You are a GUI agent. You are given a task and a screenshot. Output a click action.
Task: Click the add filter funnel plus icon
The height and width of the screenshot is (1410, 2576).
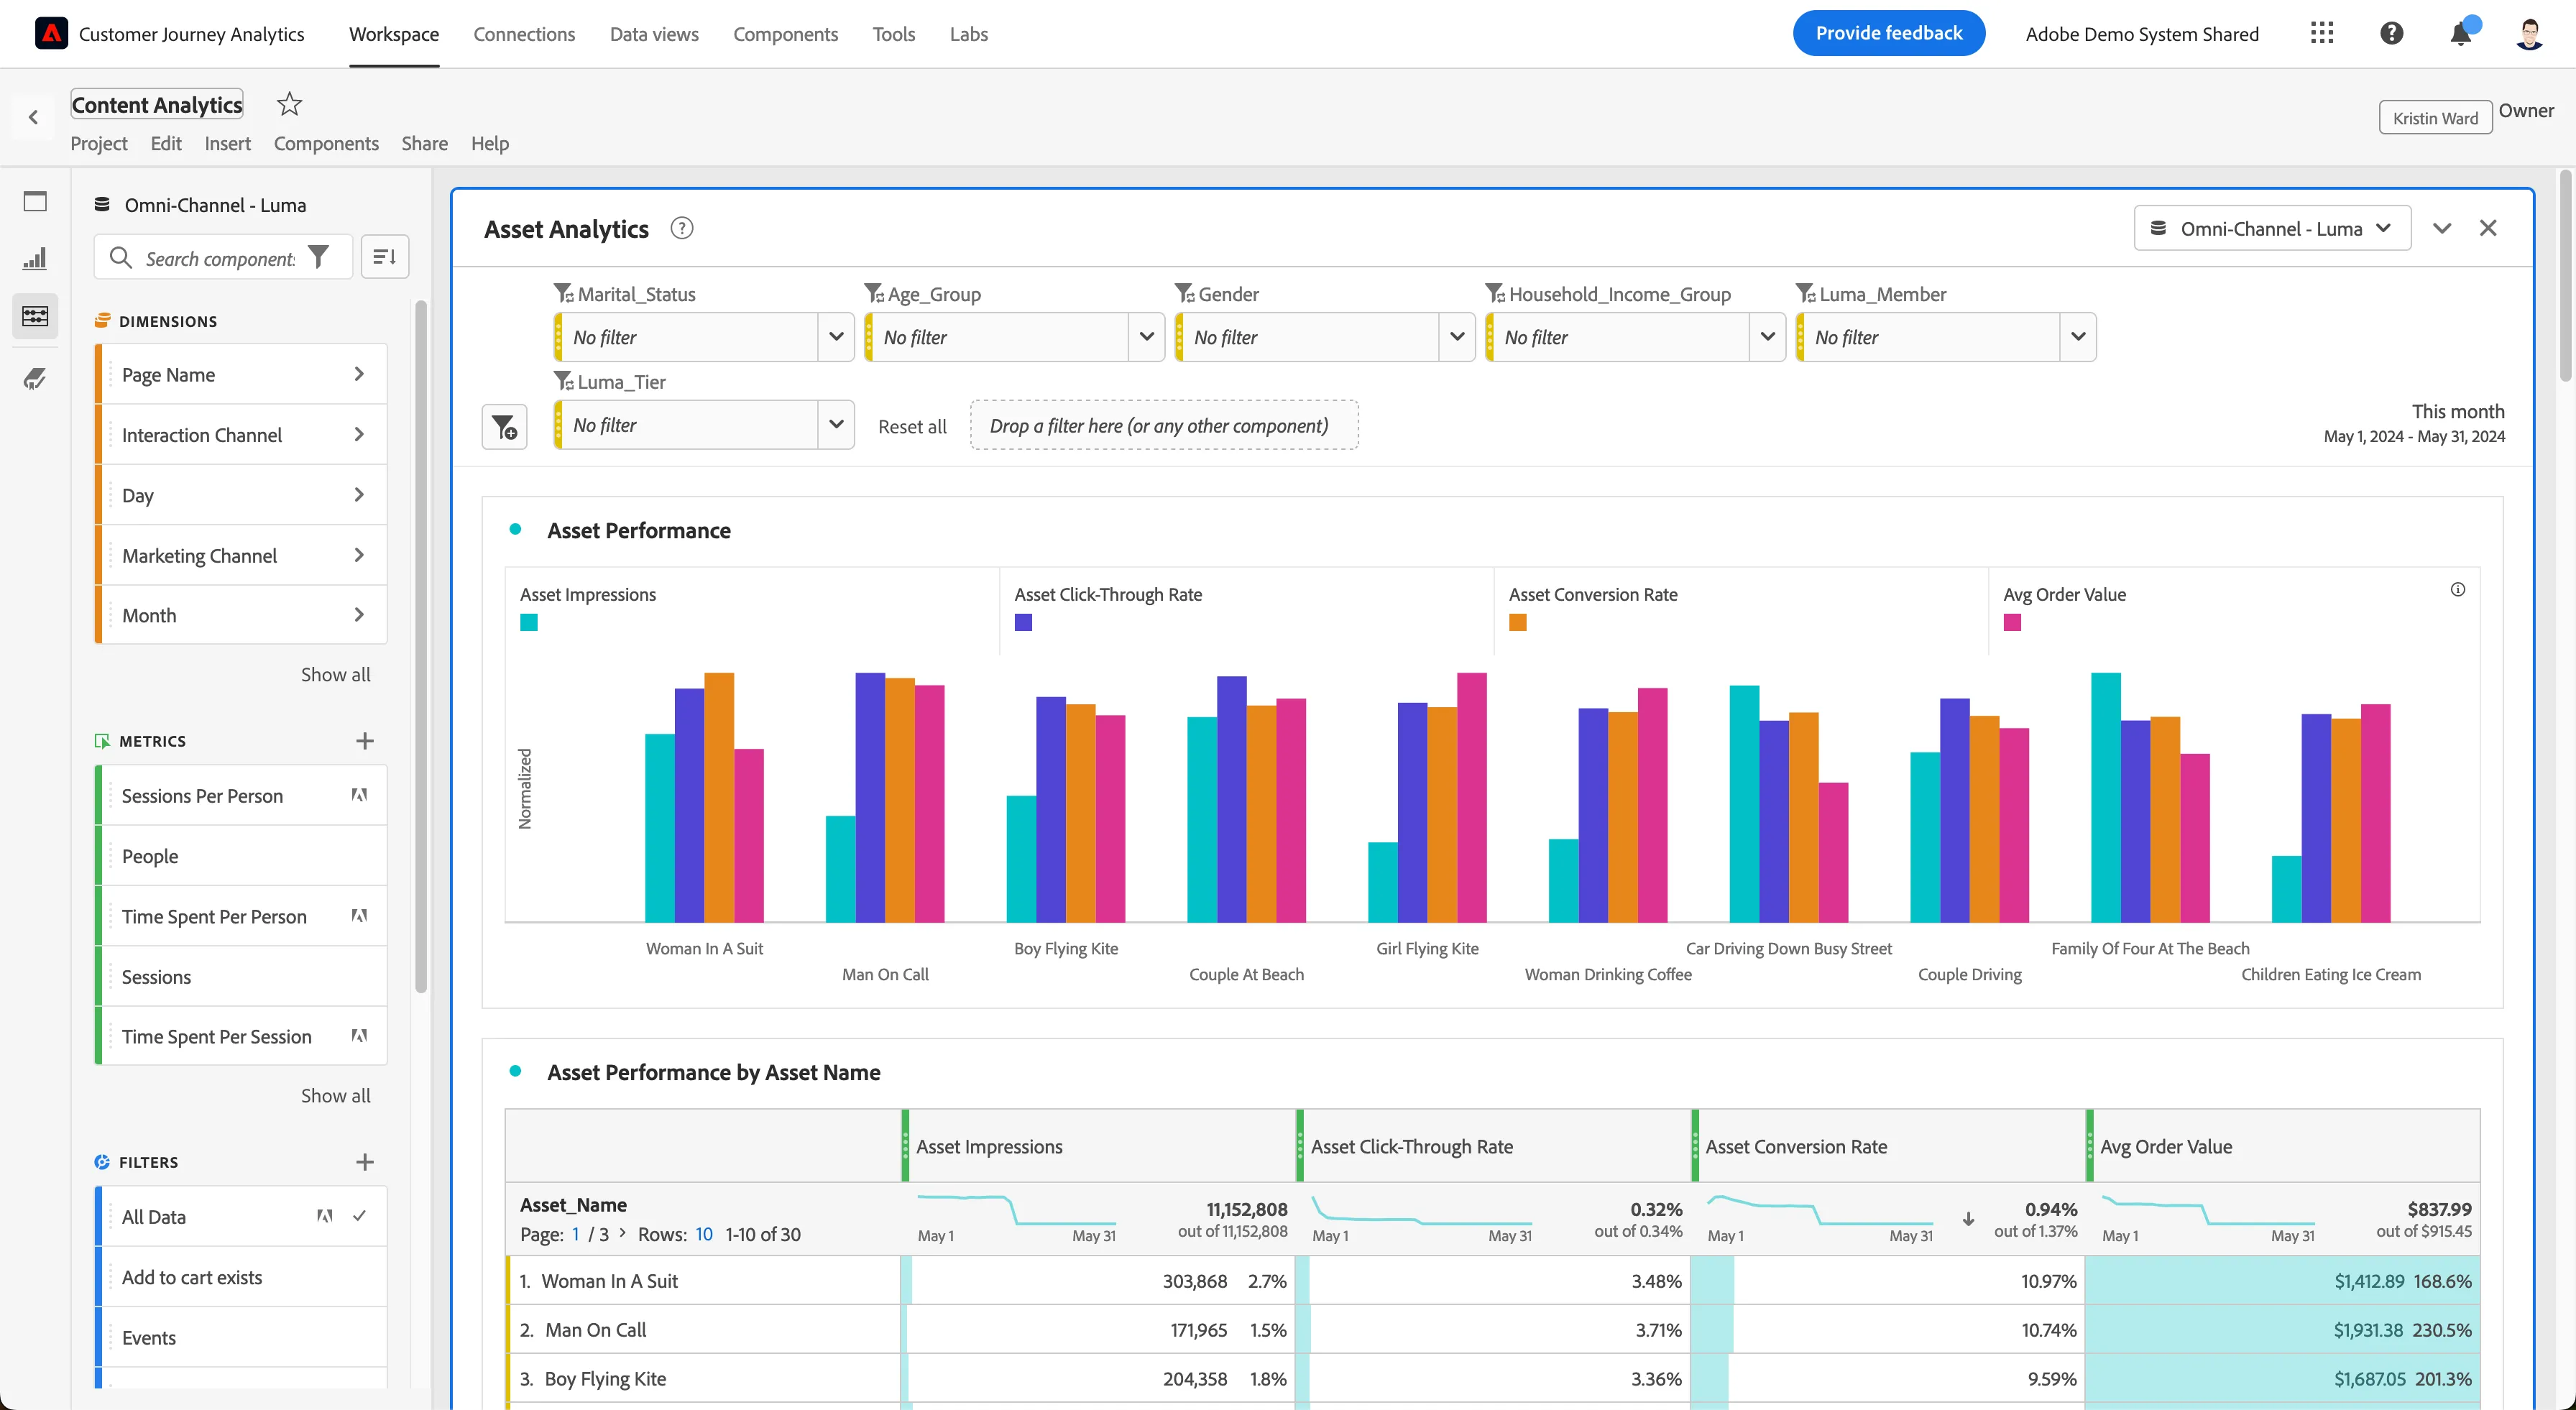[505, 427]
